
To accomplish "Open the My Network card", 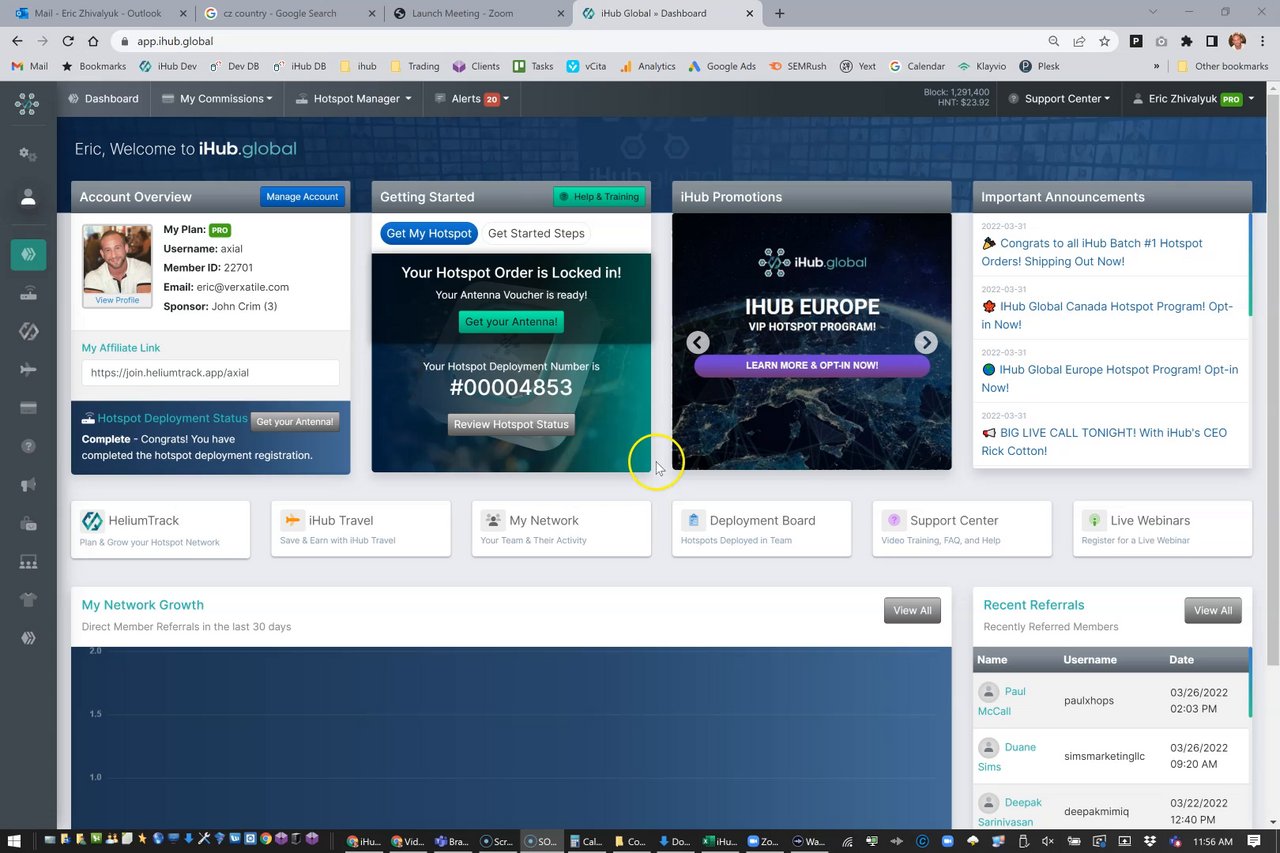I will 561,529.
